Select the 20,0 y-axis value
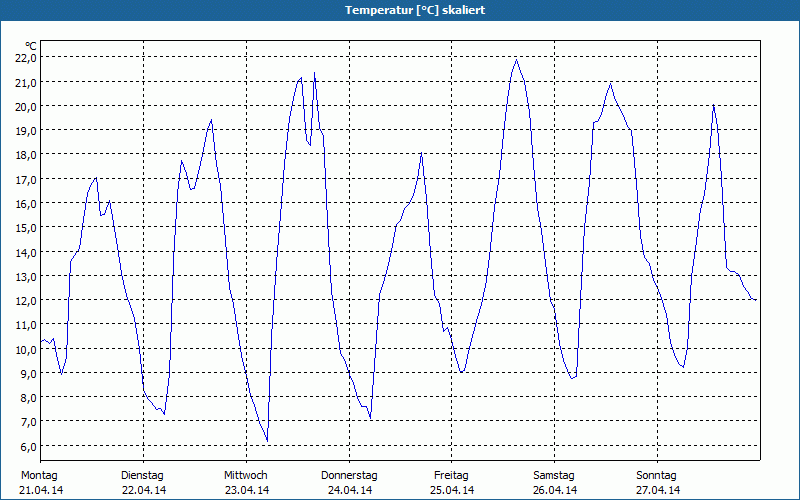The width and height of the screenshot is (800, 500). click(26, 107)
